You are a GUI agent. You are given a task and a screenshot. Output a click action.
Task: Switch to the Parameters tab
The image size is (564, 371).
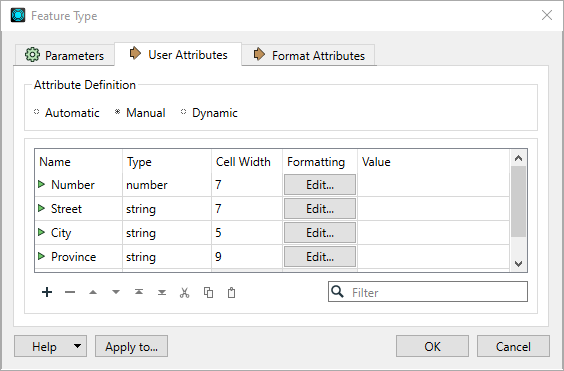tap(64, 55)
